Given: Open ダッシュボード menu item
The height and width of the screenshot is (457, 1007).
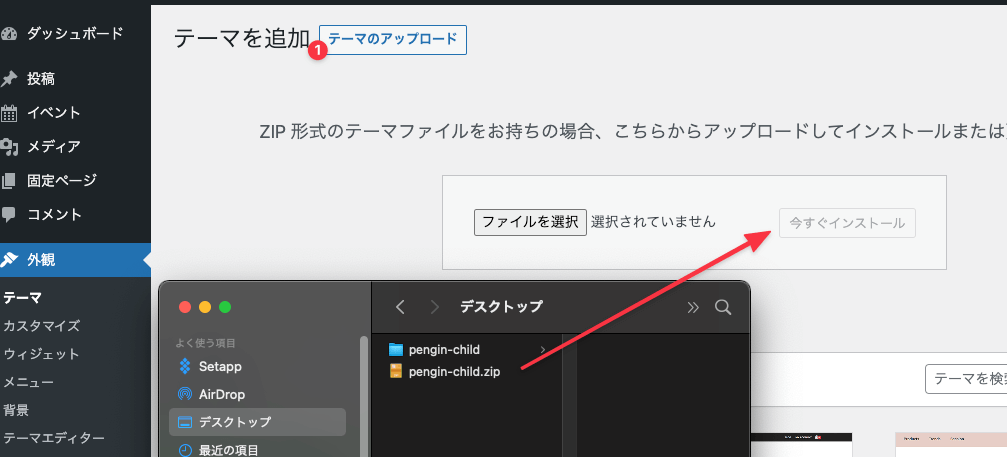Looking at the screenshot, I should [75, 34].
